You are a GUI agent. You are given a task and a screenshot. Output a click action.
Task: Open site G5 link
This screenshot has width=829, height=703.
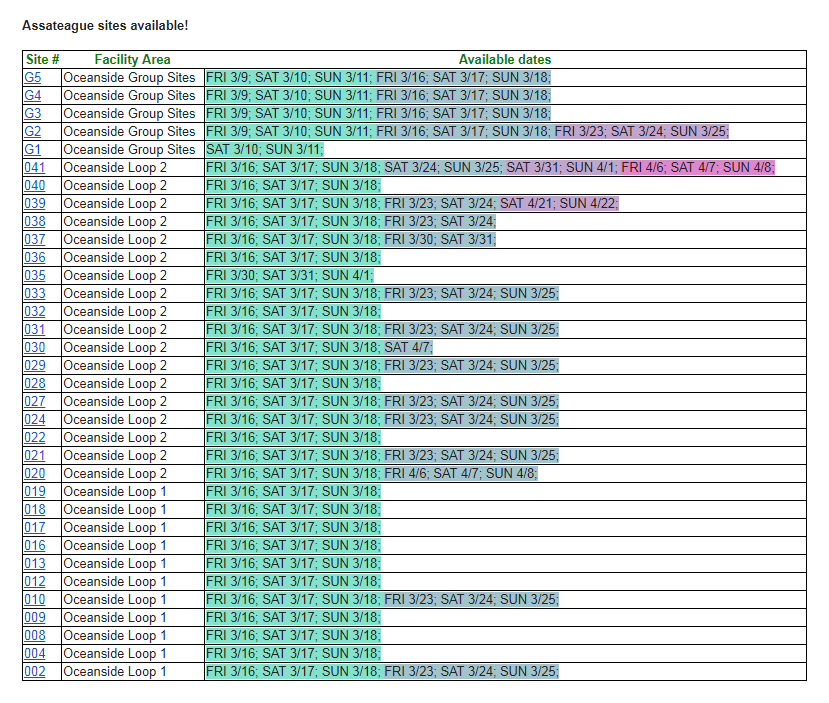(x=32, y=77)
